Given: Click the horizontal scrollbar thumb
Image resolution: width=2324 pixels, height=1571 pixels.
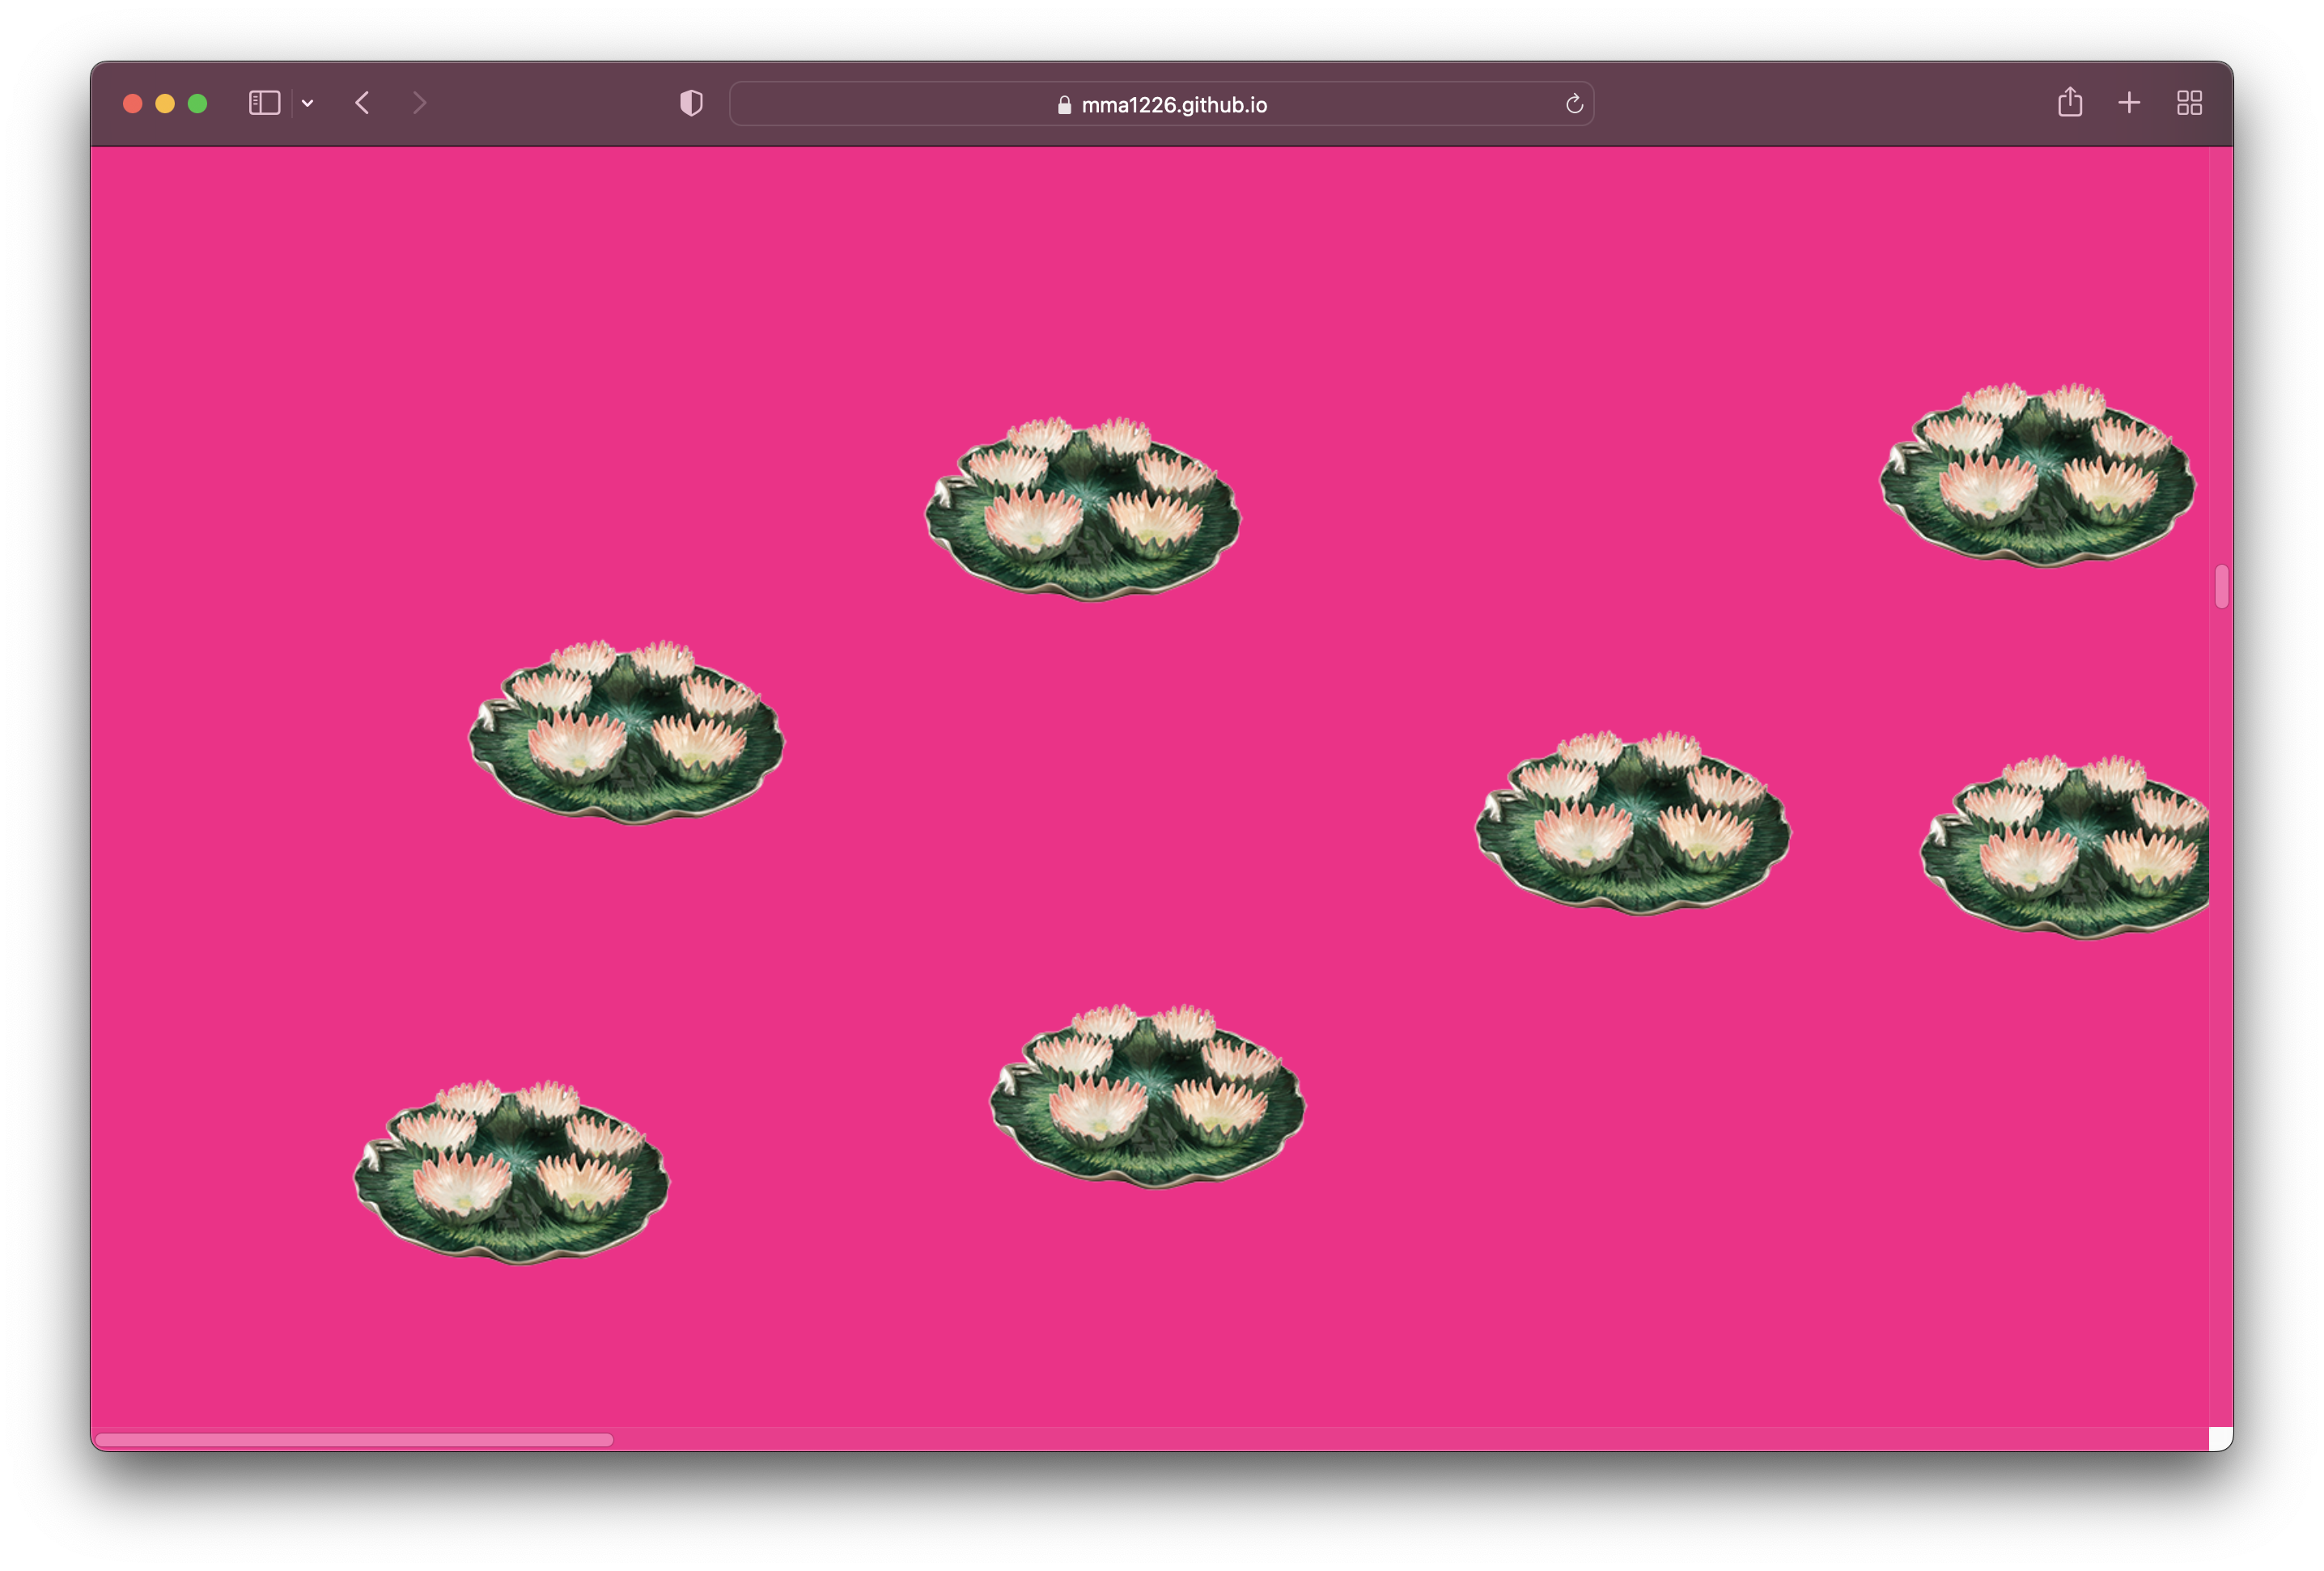Looking at the screenshot, I should [x=354, y=1439].
